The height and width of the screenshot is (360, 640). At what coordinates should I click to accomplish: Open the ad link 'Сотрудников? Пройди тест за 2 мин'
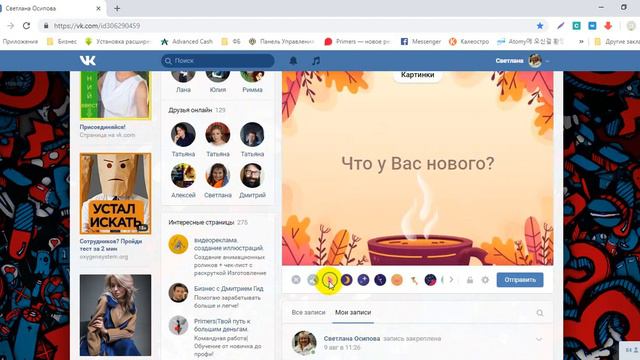[x=111, y=245]
